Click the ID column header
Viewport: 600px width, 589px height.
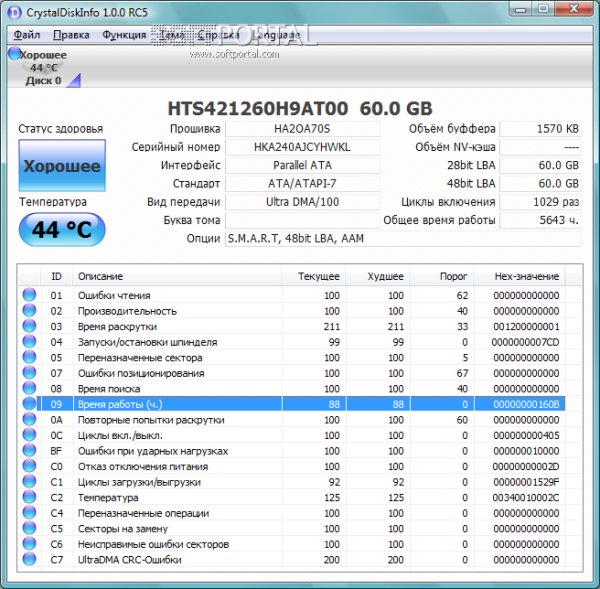tap(56, 276)
